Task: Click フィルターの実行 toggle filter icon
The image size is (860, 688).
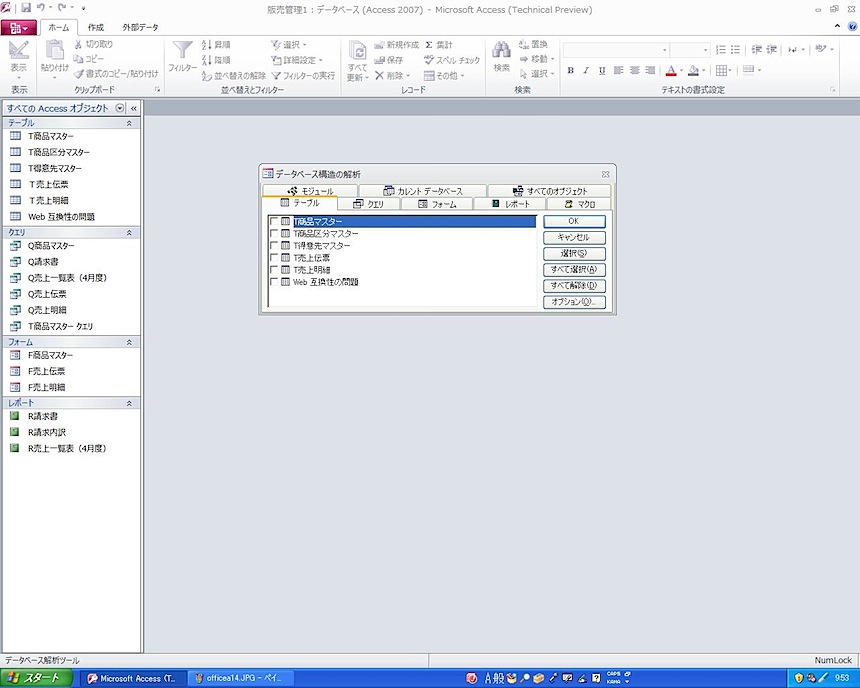Action: click(x=276, y=76)
